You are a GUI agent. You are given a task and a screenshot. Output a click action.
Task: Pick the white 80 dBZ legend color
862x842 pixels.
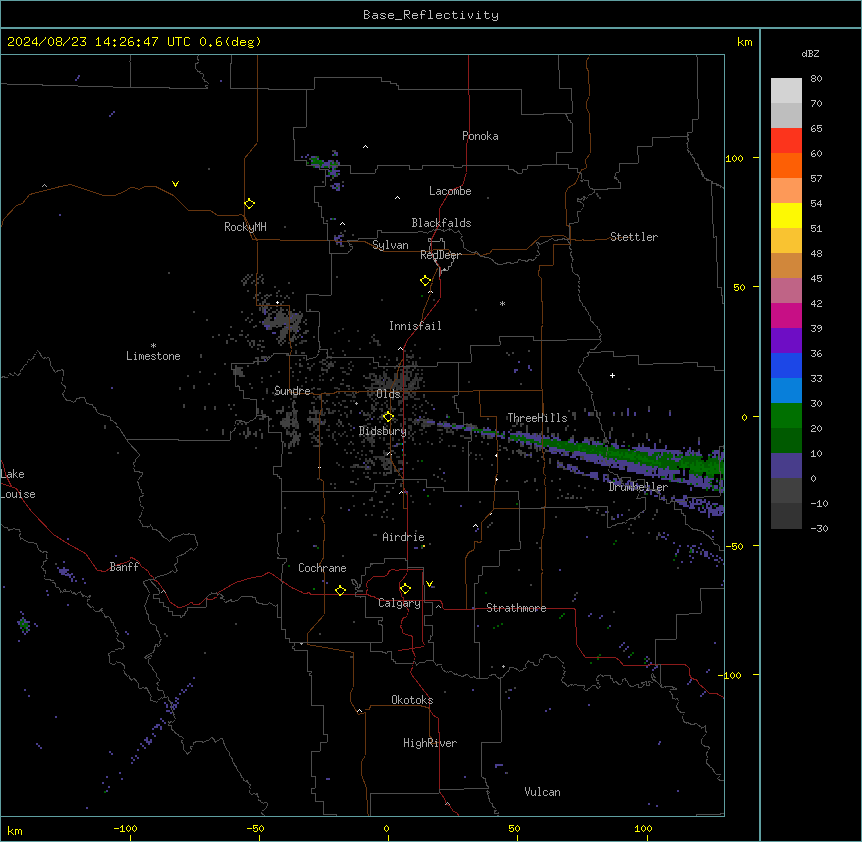[786, 91]
